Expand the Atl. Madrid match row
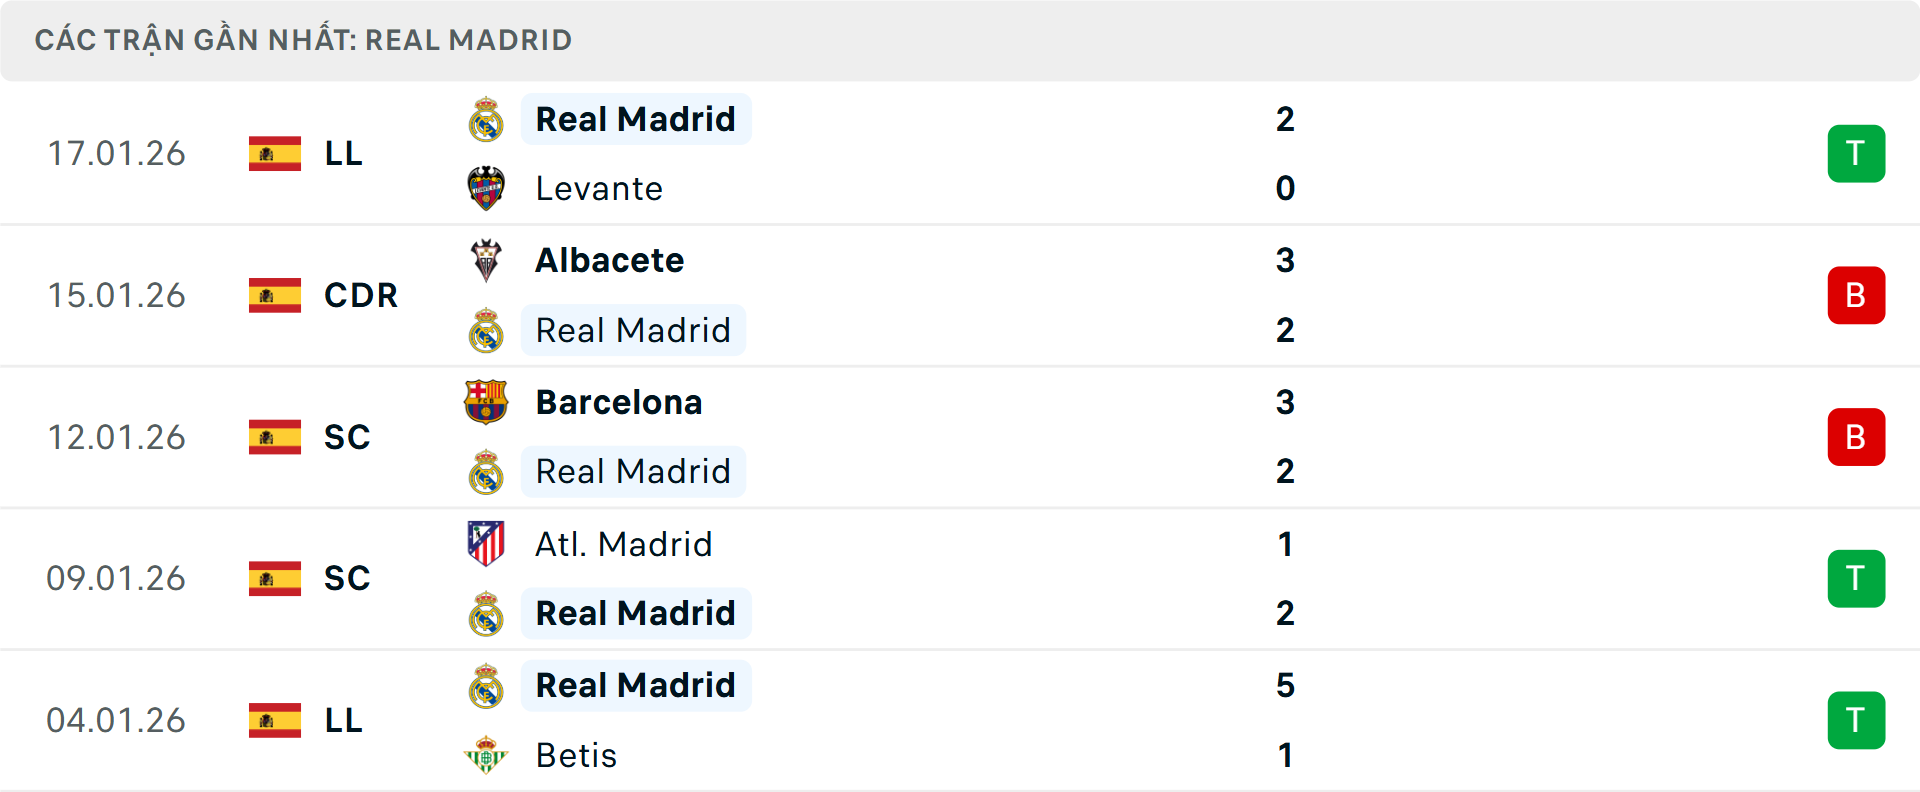 point(960,578)
